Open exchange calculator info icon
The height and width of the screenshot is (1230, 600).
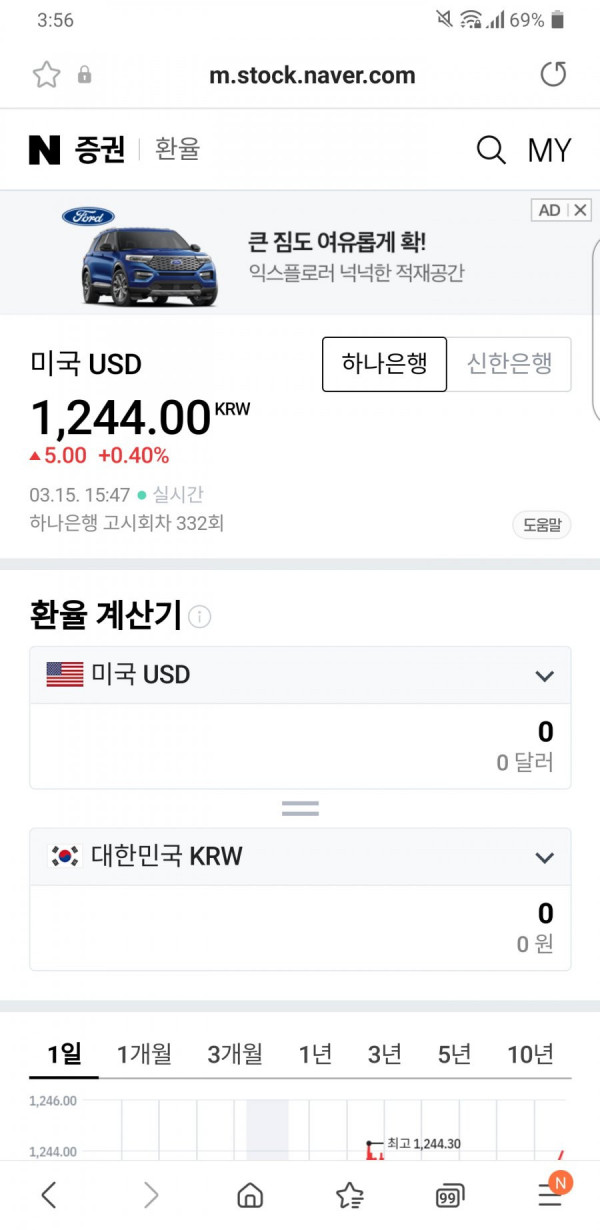point(199,616)
